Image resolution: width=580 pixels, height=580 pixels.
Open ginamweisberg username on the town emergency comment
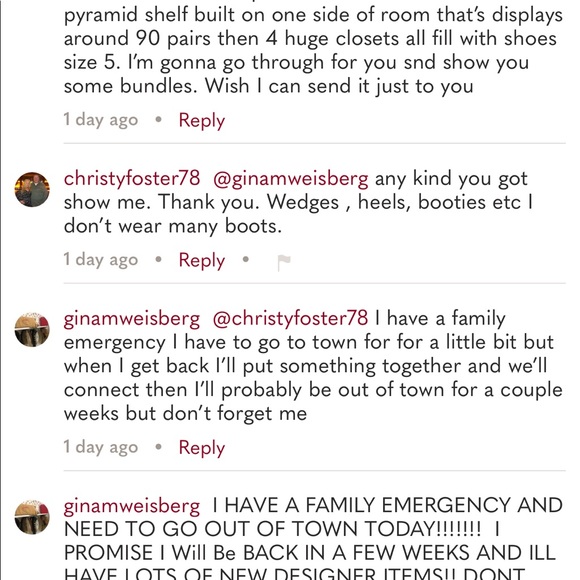[132, 319]
